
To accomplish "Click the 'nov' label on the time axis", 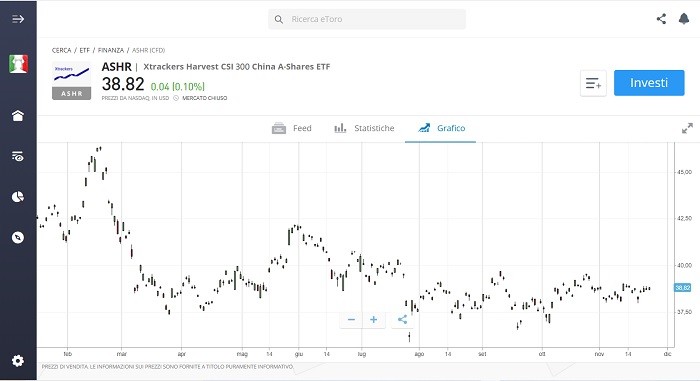I will pyautogui.click(x=599, y=354).
